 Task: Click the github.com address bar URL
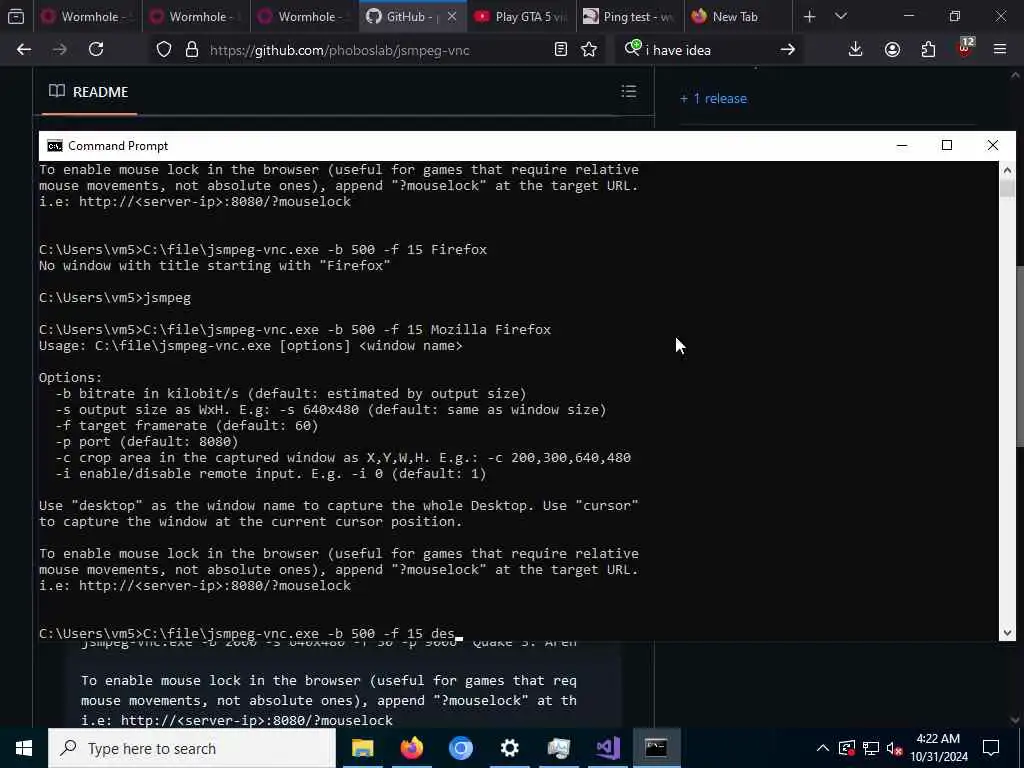340,50
